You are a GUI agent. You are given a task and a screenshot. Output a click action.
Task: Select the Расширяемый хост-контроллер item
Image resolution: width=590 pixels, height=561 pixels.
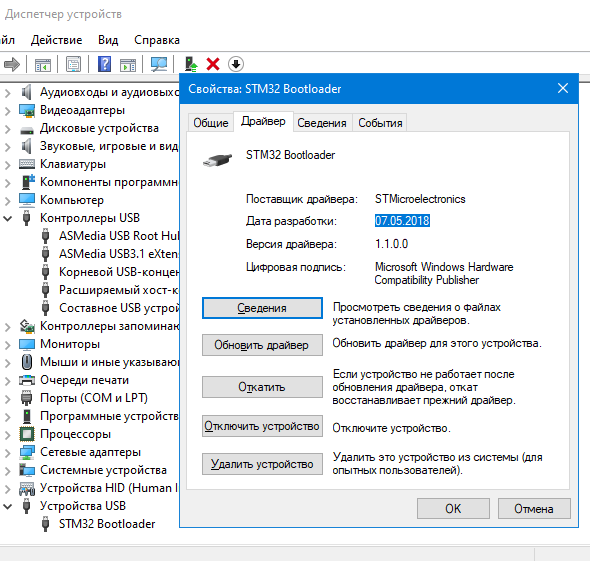click(119, 290)
